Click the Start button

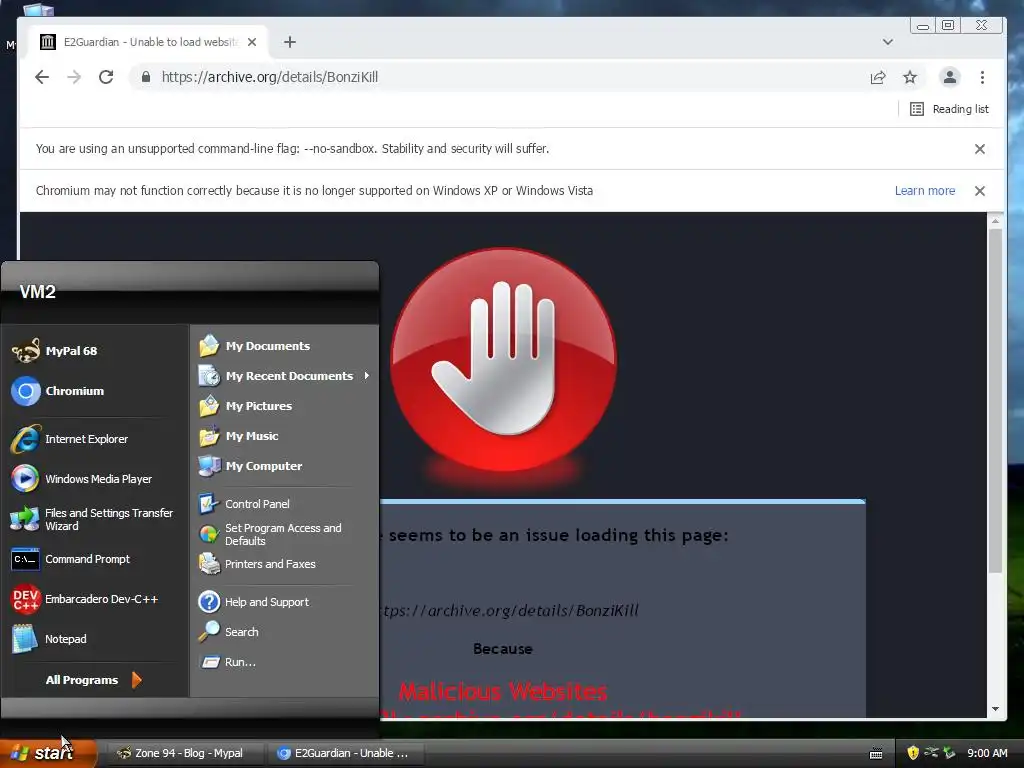tap(48, 753)
